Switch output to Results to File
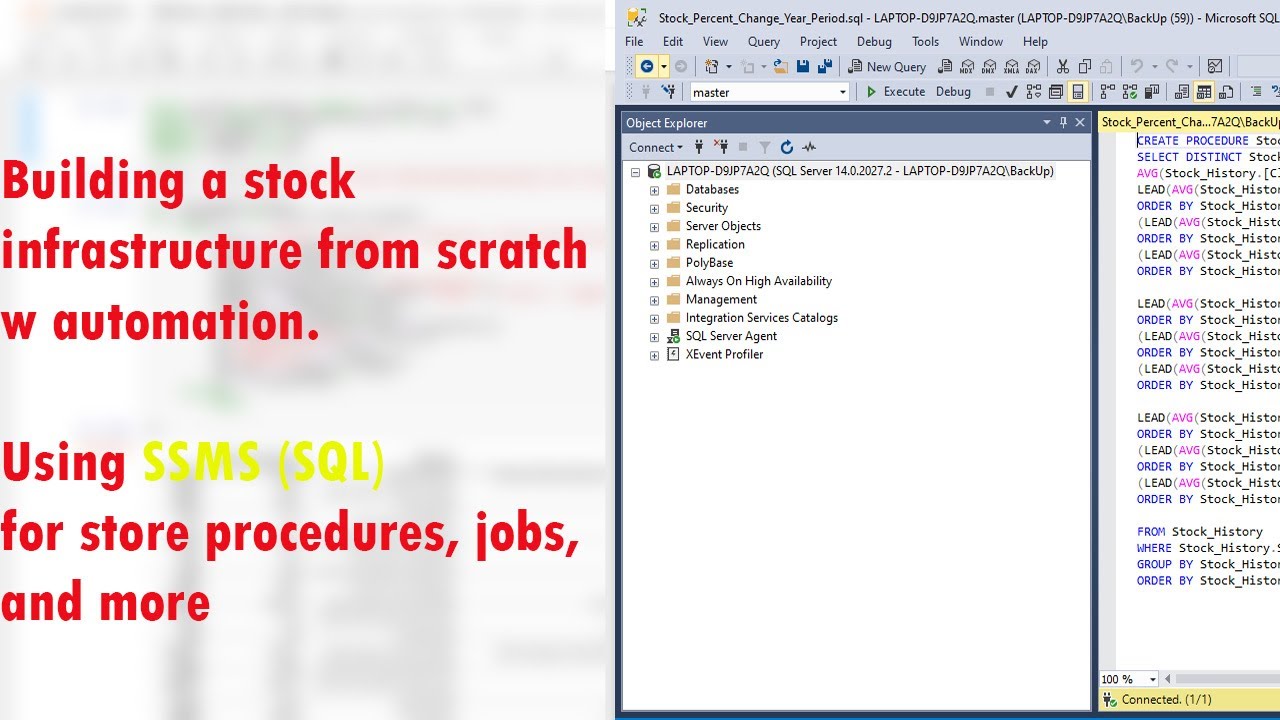 point(1226,92)
